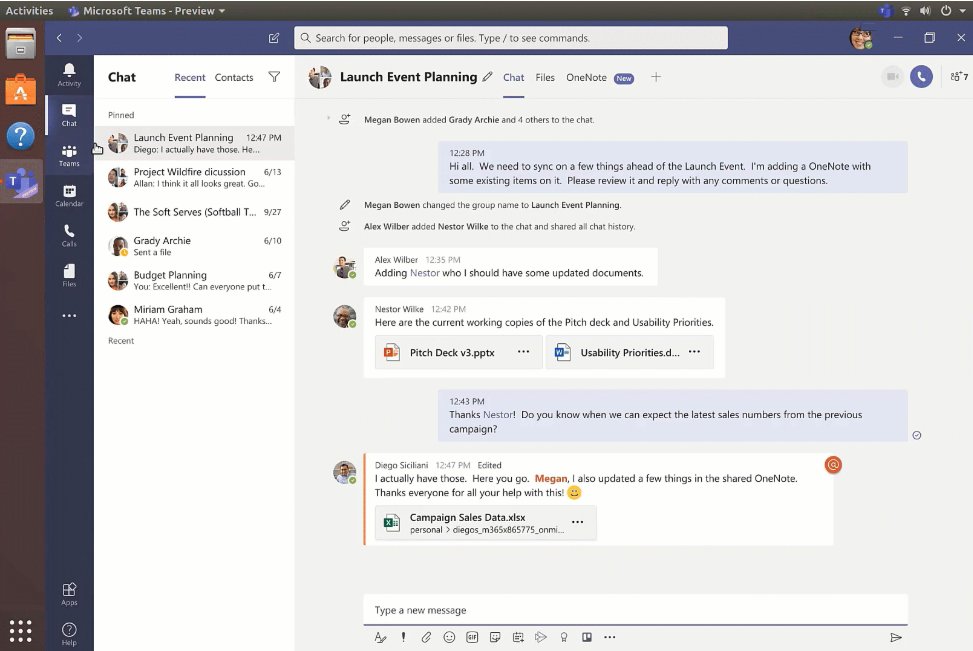Image resolution: width=973 pixels, height=651 pixels.
Task: Add a tab with plus icon
Action: [656, 77]
